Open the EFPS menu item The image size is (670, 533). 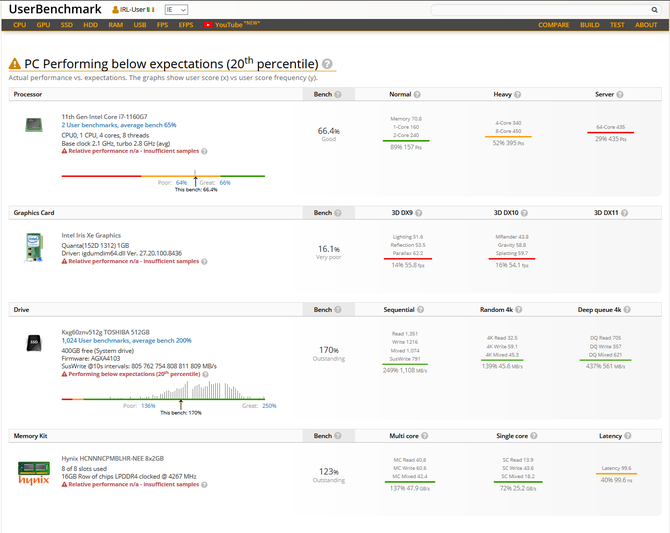(x=186, y=25)
